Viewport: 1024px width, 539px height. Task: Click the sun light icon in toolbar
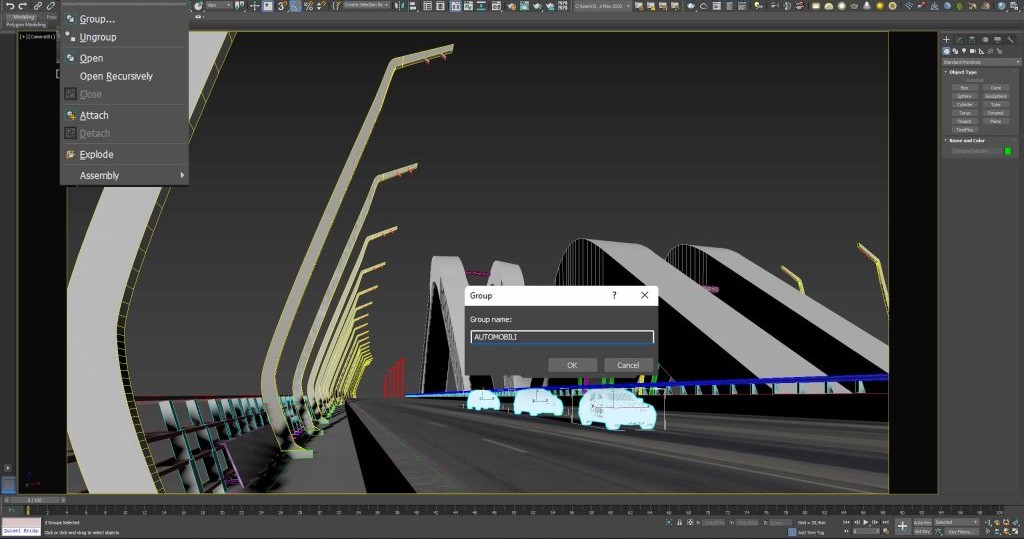880,6
